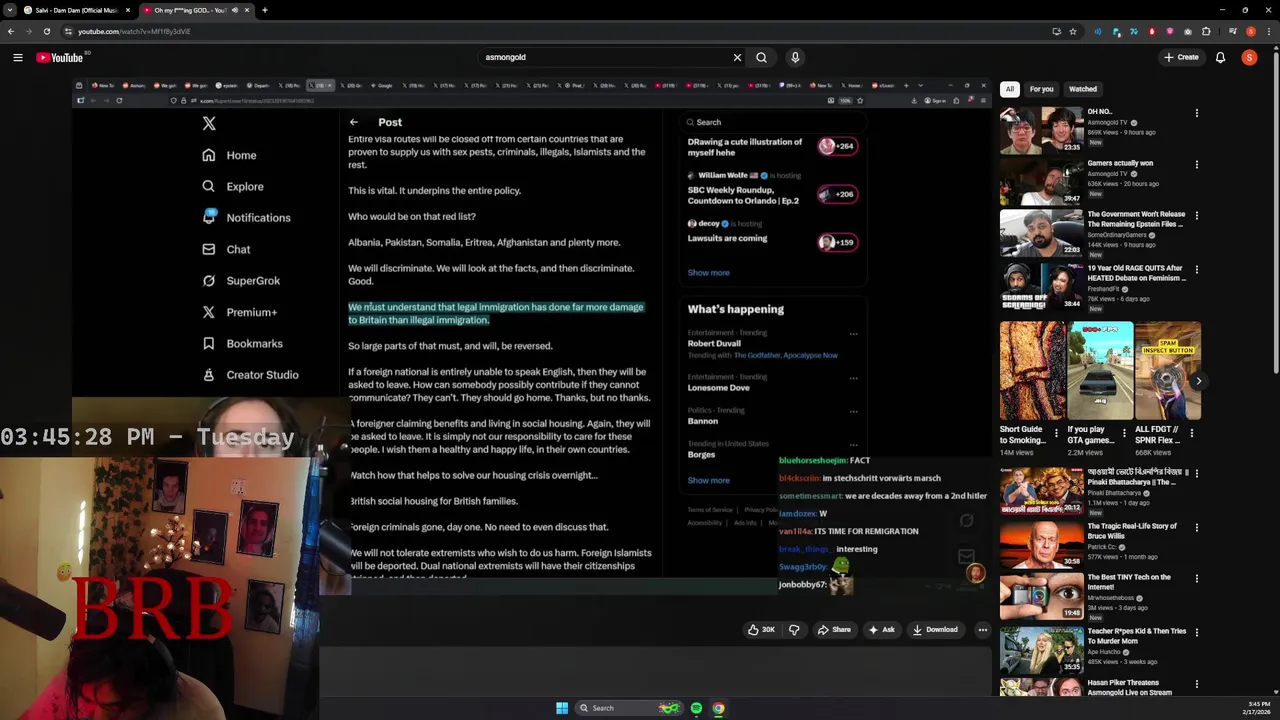
Task: Open Chrome extensions puzzle menu
Action: [x=1206, y=31]
